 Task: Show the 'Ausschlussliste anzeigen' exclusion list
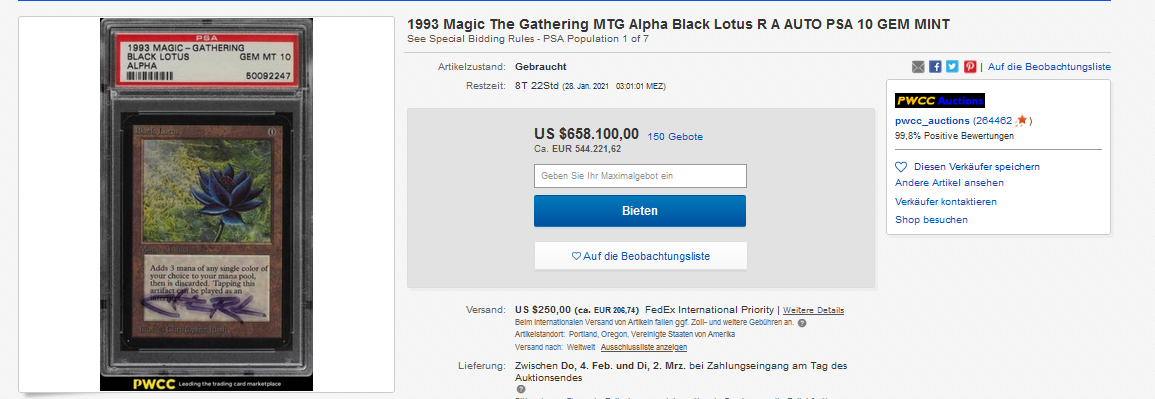[644, 347]
